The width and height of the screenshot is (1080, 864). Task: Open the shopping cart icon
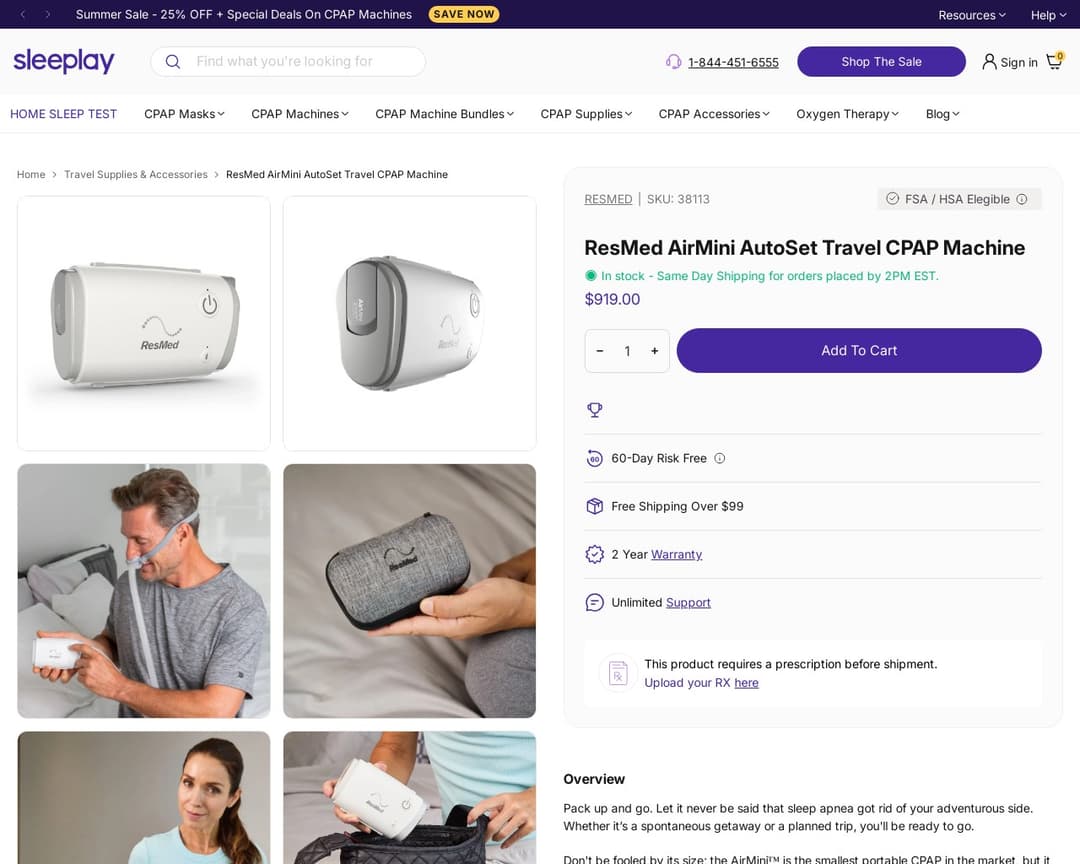[x=1054, y=61]
